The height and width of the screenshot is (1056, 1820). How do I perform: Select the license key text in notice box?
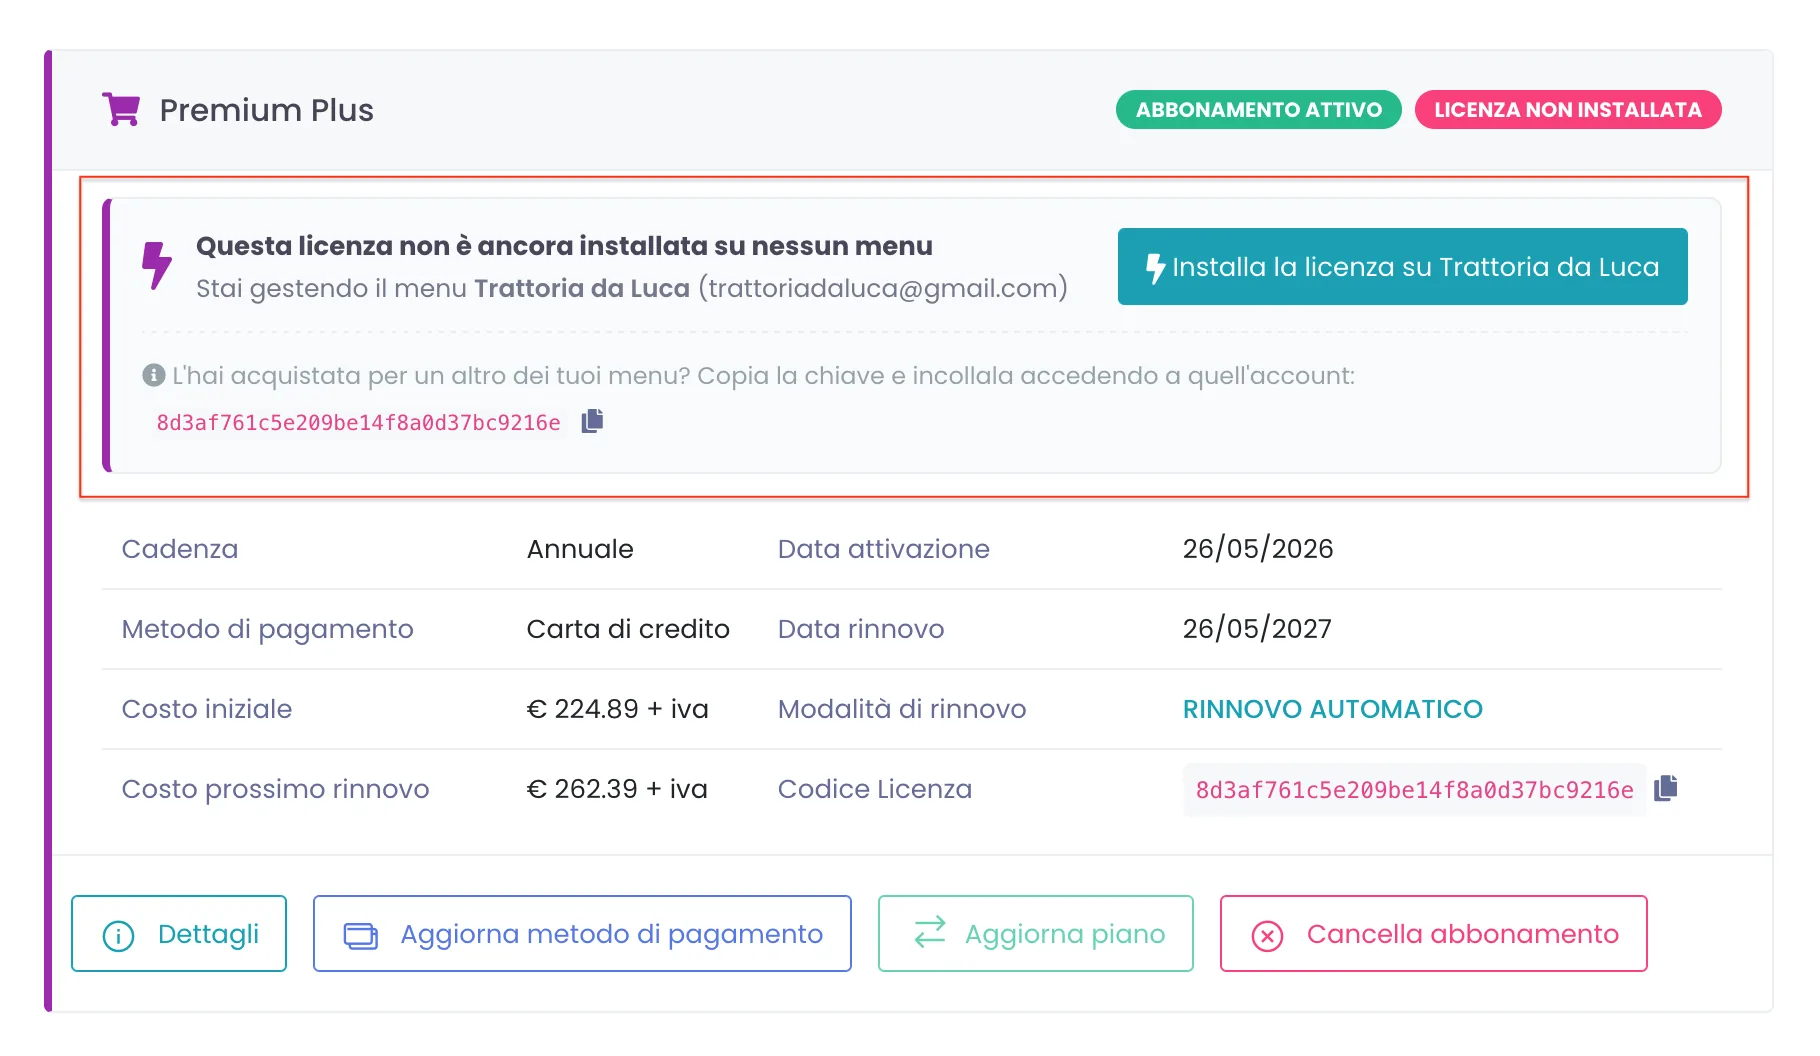[x=358, y=422]
